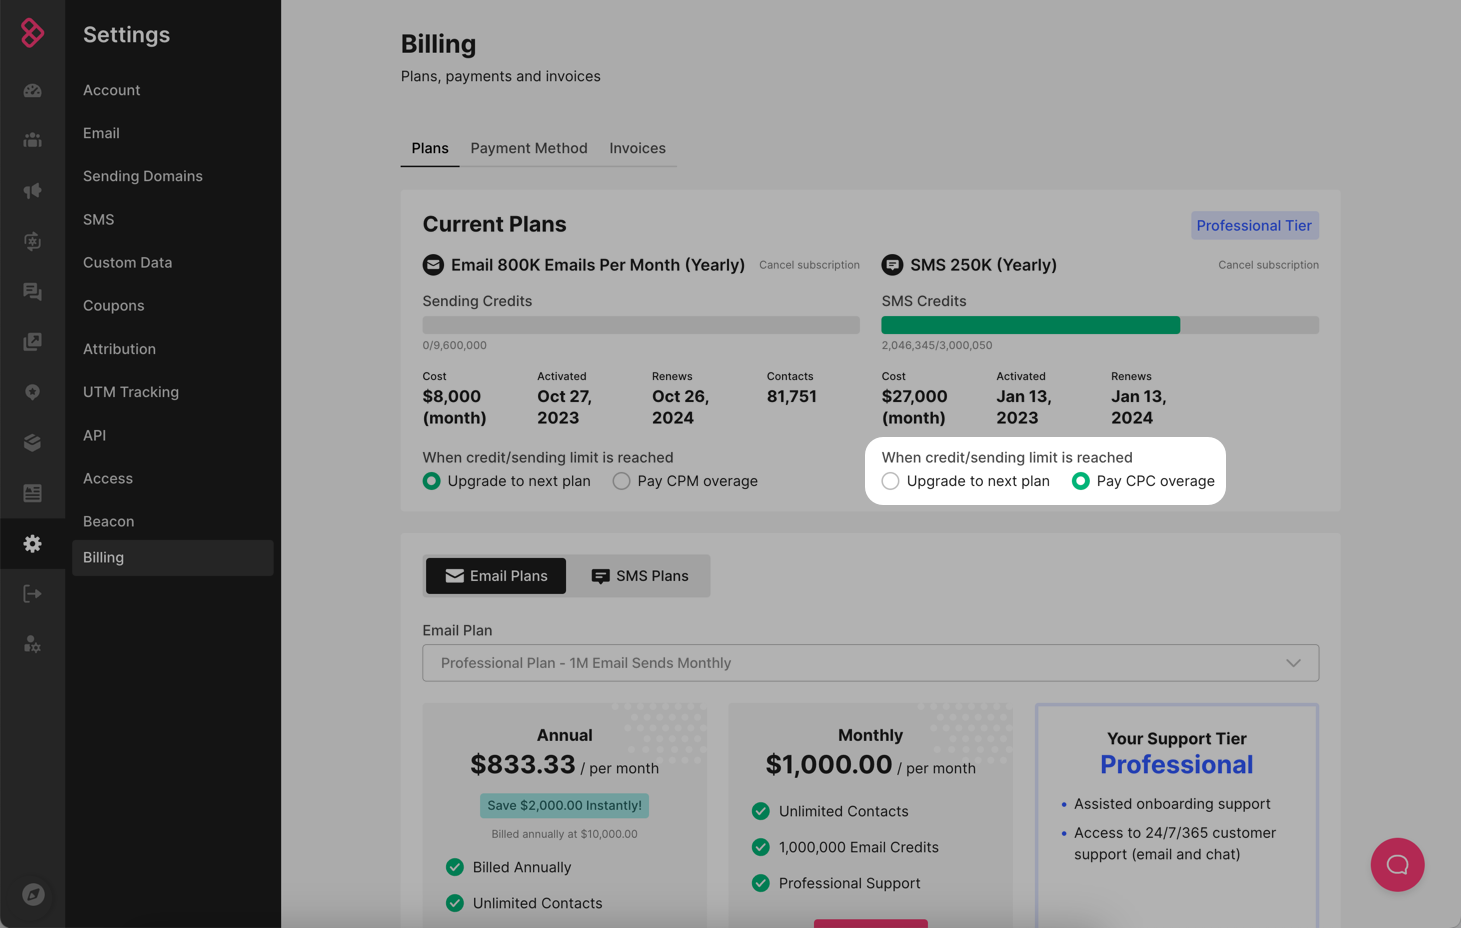Open the dashboard speedometer icon
This screenshot has width=1461, height=928.
(x=32, y=90)
